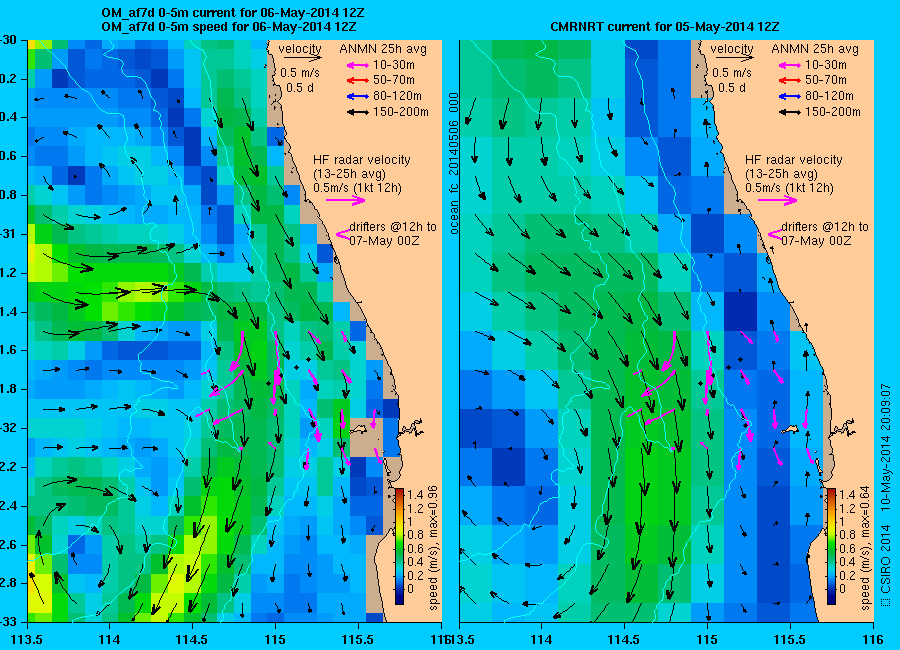Click the magenta drifter marker in CMRNRT panel
The image size is (900, 650).
click(x=775, y=234)
